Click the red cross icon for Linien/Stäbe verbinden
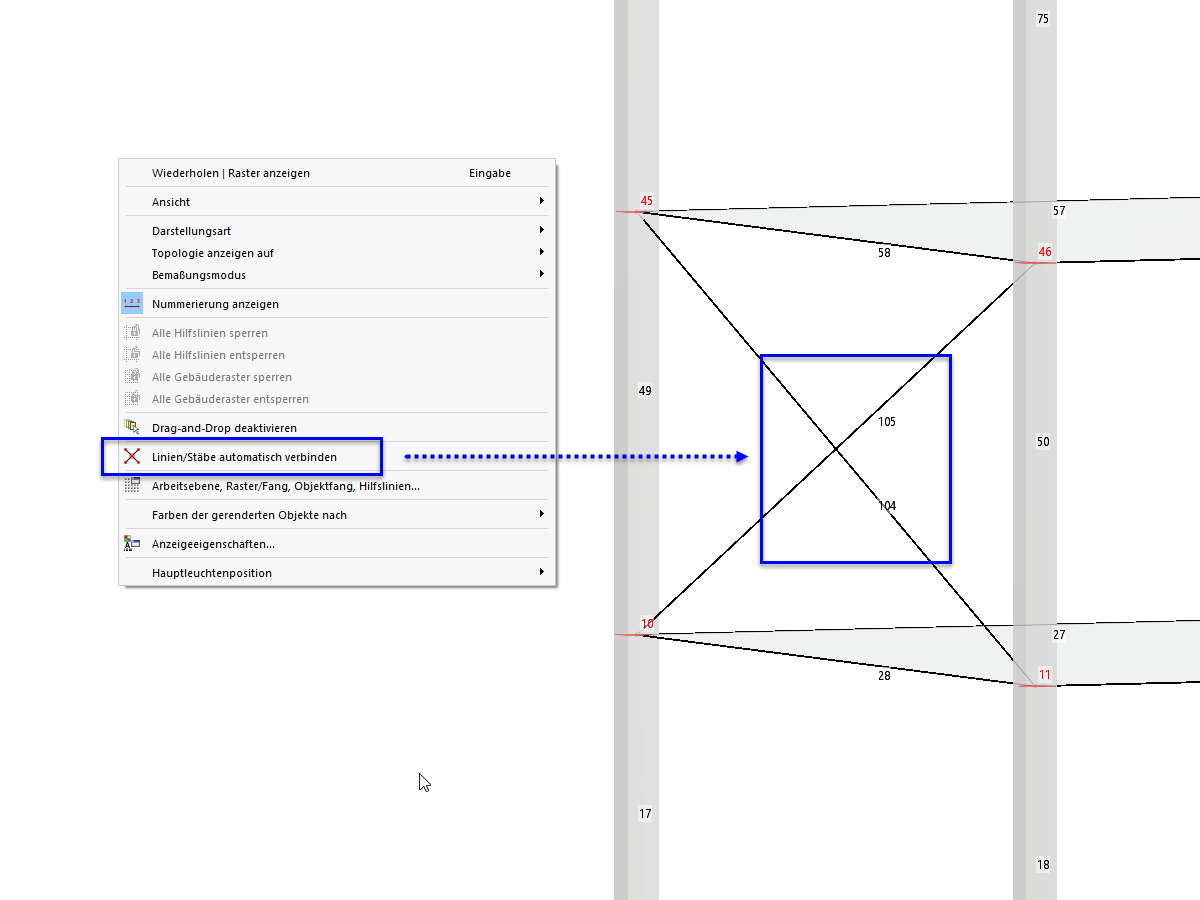1200x900 pixels. pyautogui.click(x=132, y=457)
